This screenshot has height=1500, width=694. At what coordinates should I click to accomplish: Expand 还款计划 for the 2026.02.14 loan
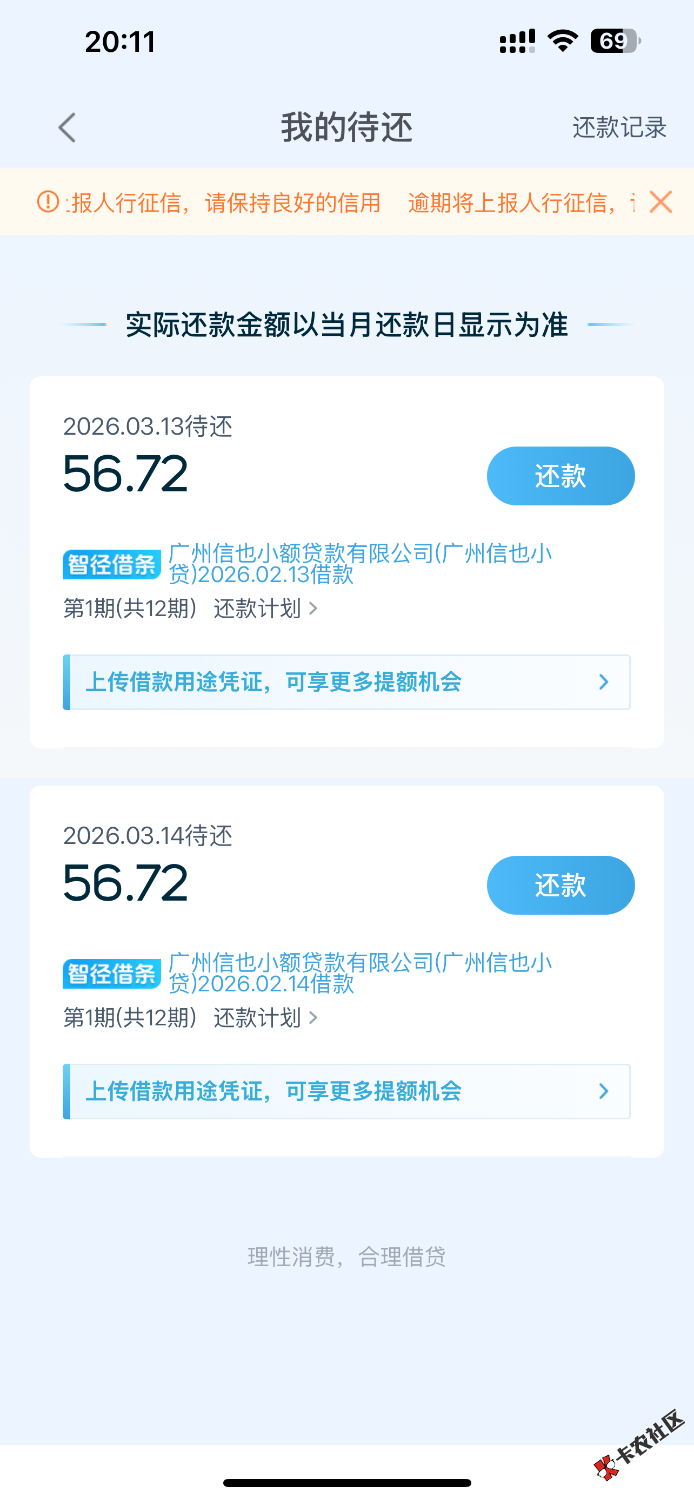pyautogui.click(x=266, y=1018)
